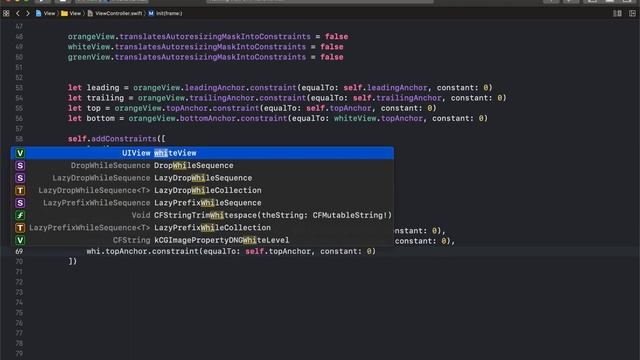Select the CFStringTrimWhitespace function completion
The height and width of the screenshot is (360, 640).
click(202, 215)
